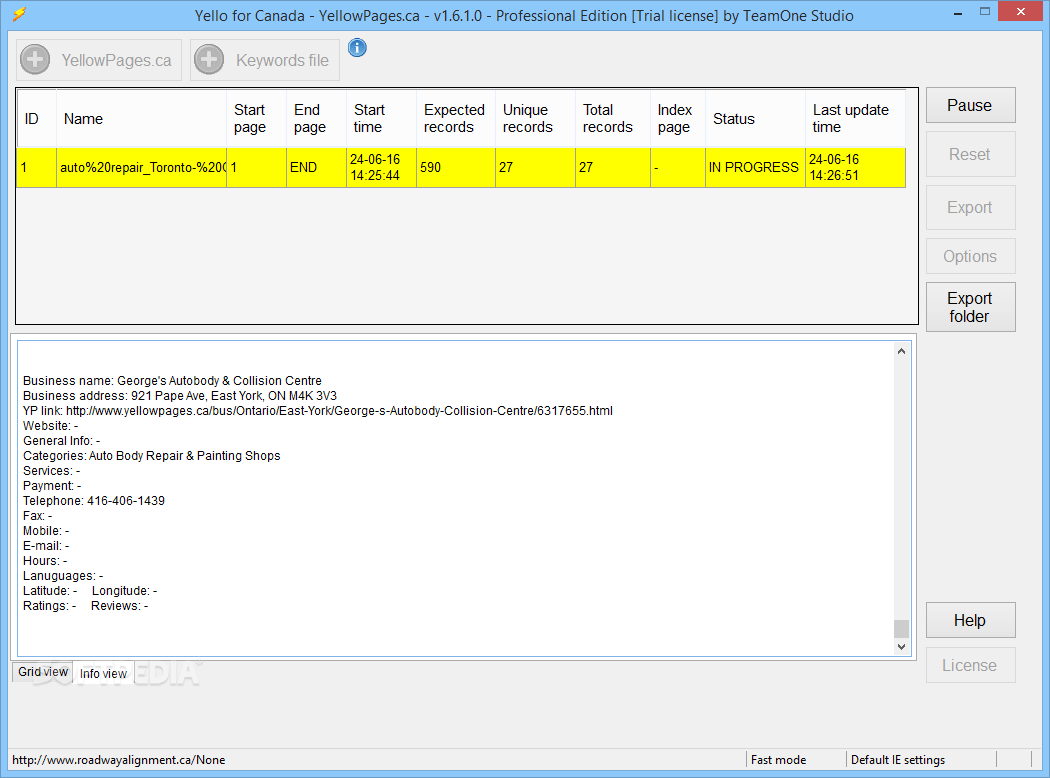This screenshot has height=778, width=1050.
Task: Click the License button
Action: (970, 666)
